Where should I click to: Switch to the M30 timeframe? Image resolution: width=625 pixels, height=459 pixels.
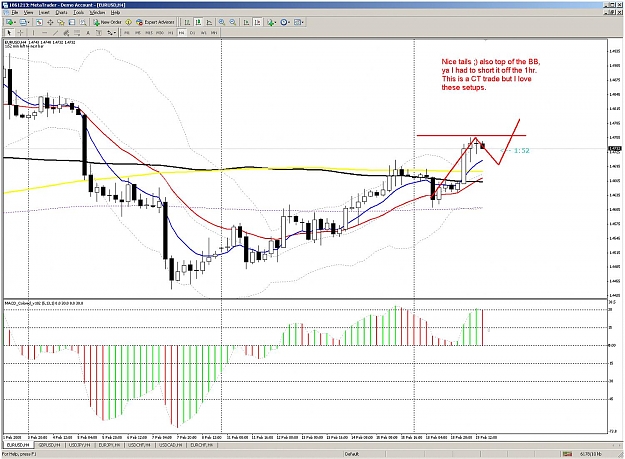point(160,33)
